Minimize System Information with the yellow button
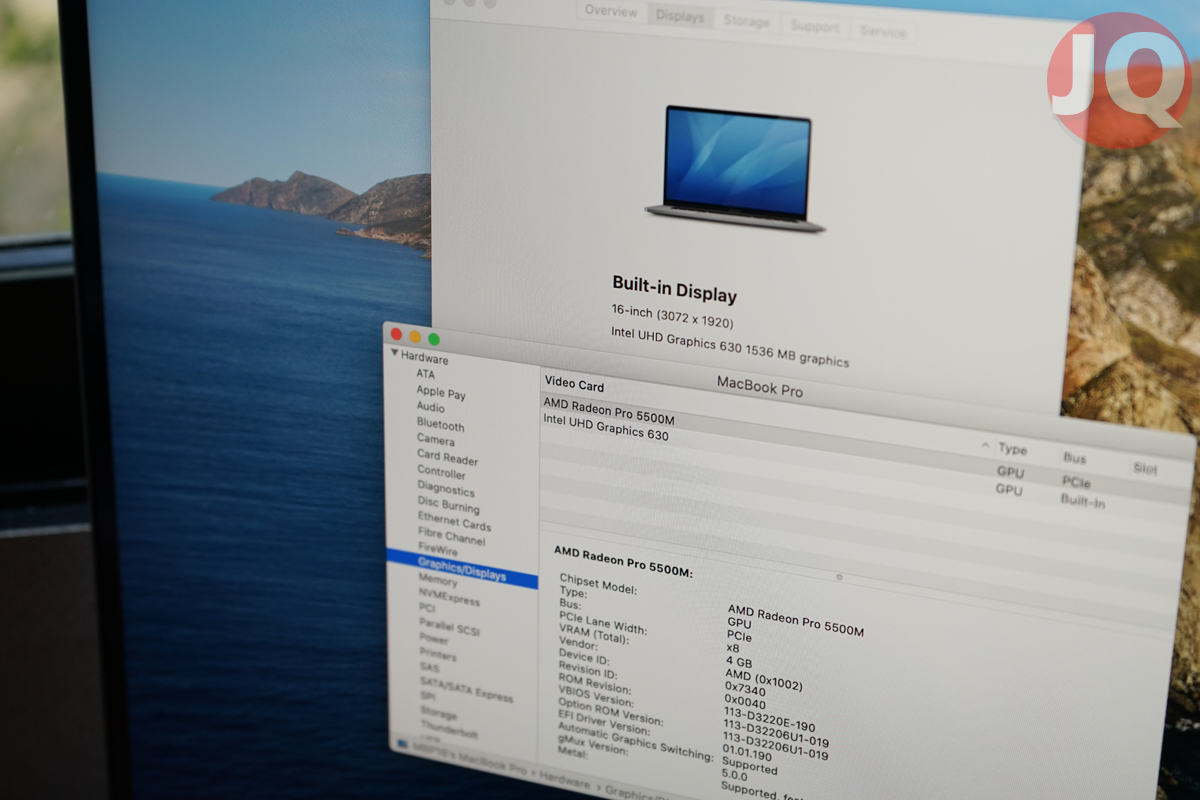This screenshot has width=1200, height=800. pyautogui.click(x=415, y=337)
